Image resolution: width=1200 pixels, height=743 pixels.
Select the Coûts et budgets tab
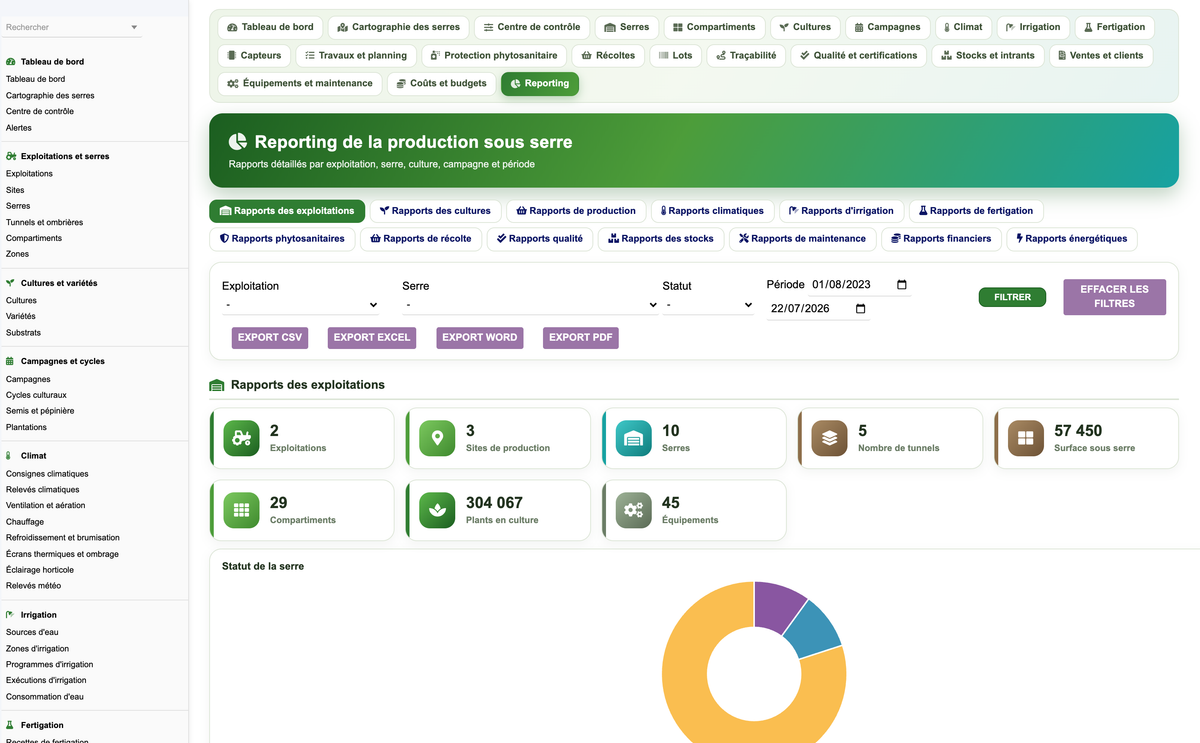click(x=441, y=83)
